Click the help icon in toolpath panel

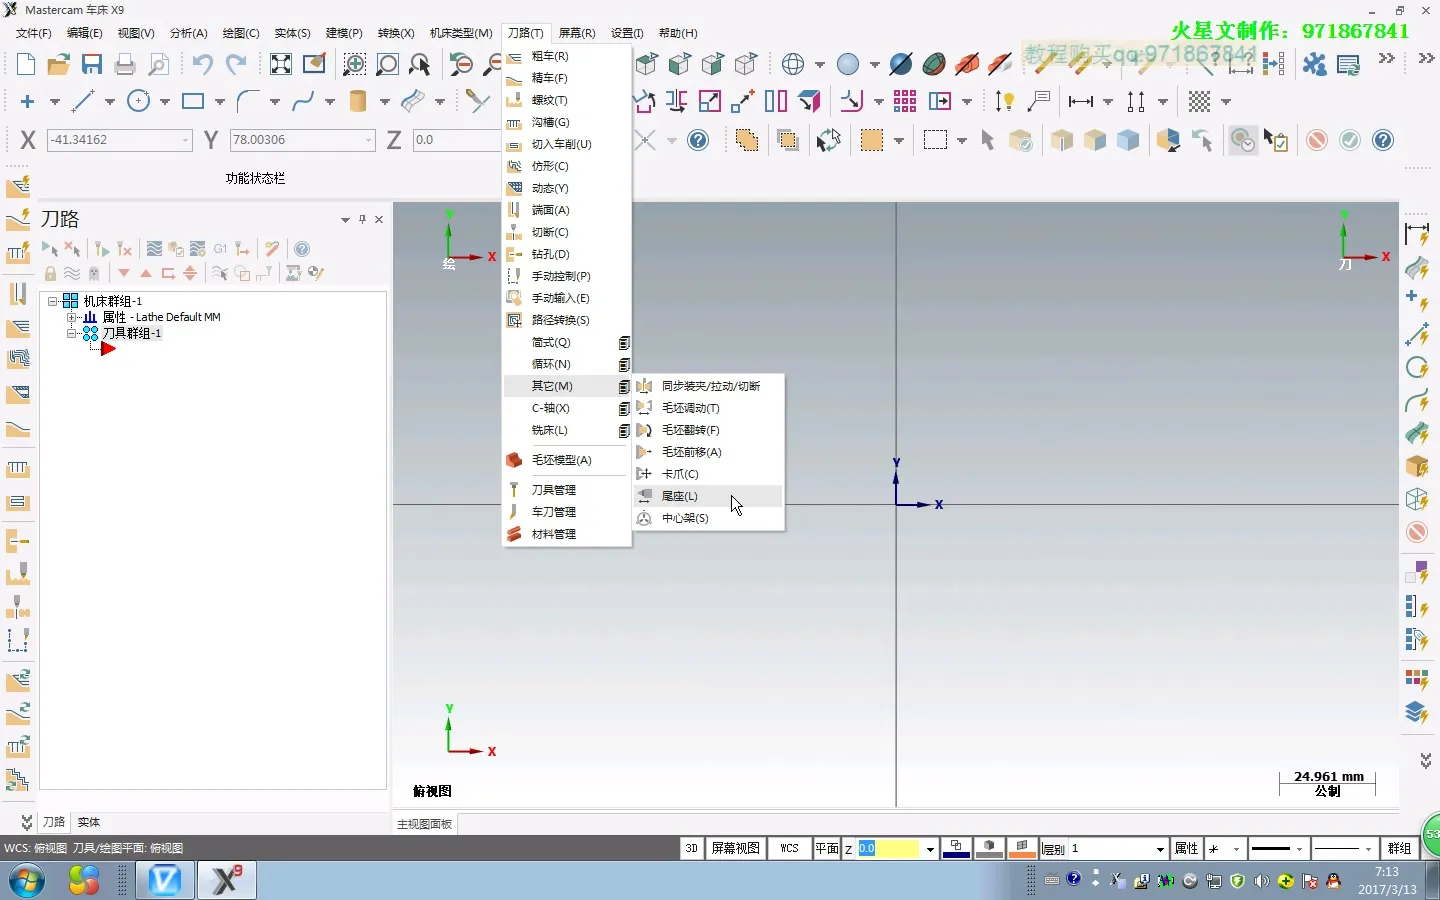302,249
